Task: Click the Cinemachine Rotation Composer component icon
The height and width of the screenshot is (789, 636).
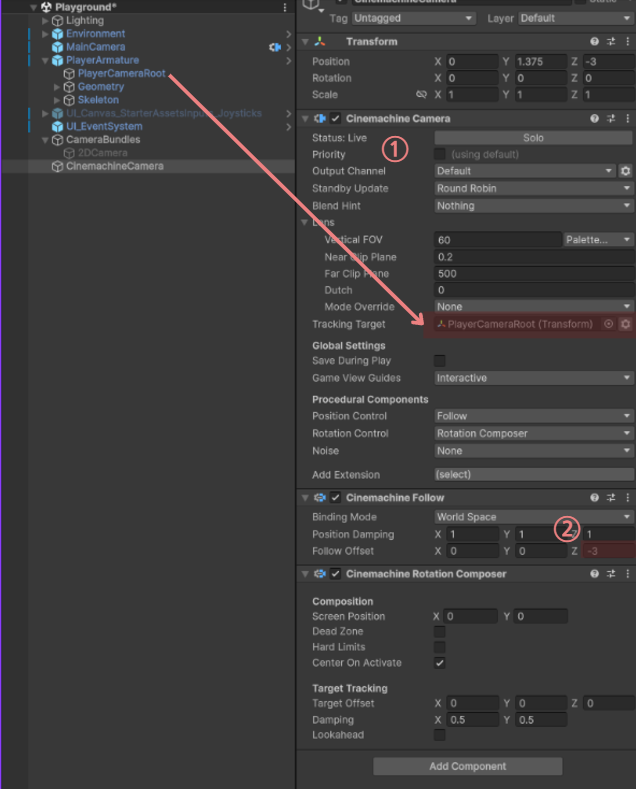Action: pyautogui.click(x=320, y=574)
